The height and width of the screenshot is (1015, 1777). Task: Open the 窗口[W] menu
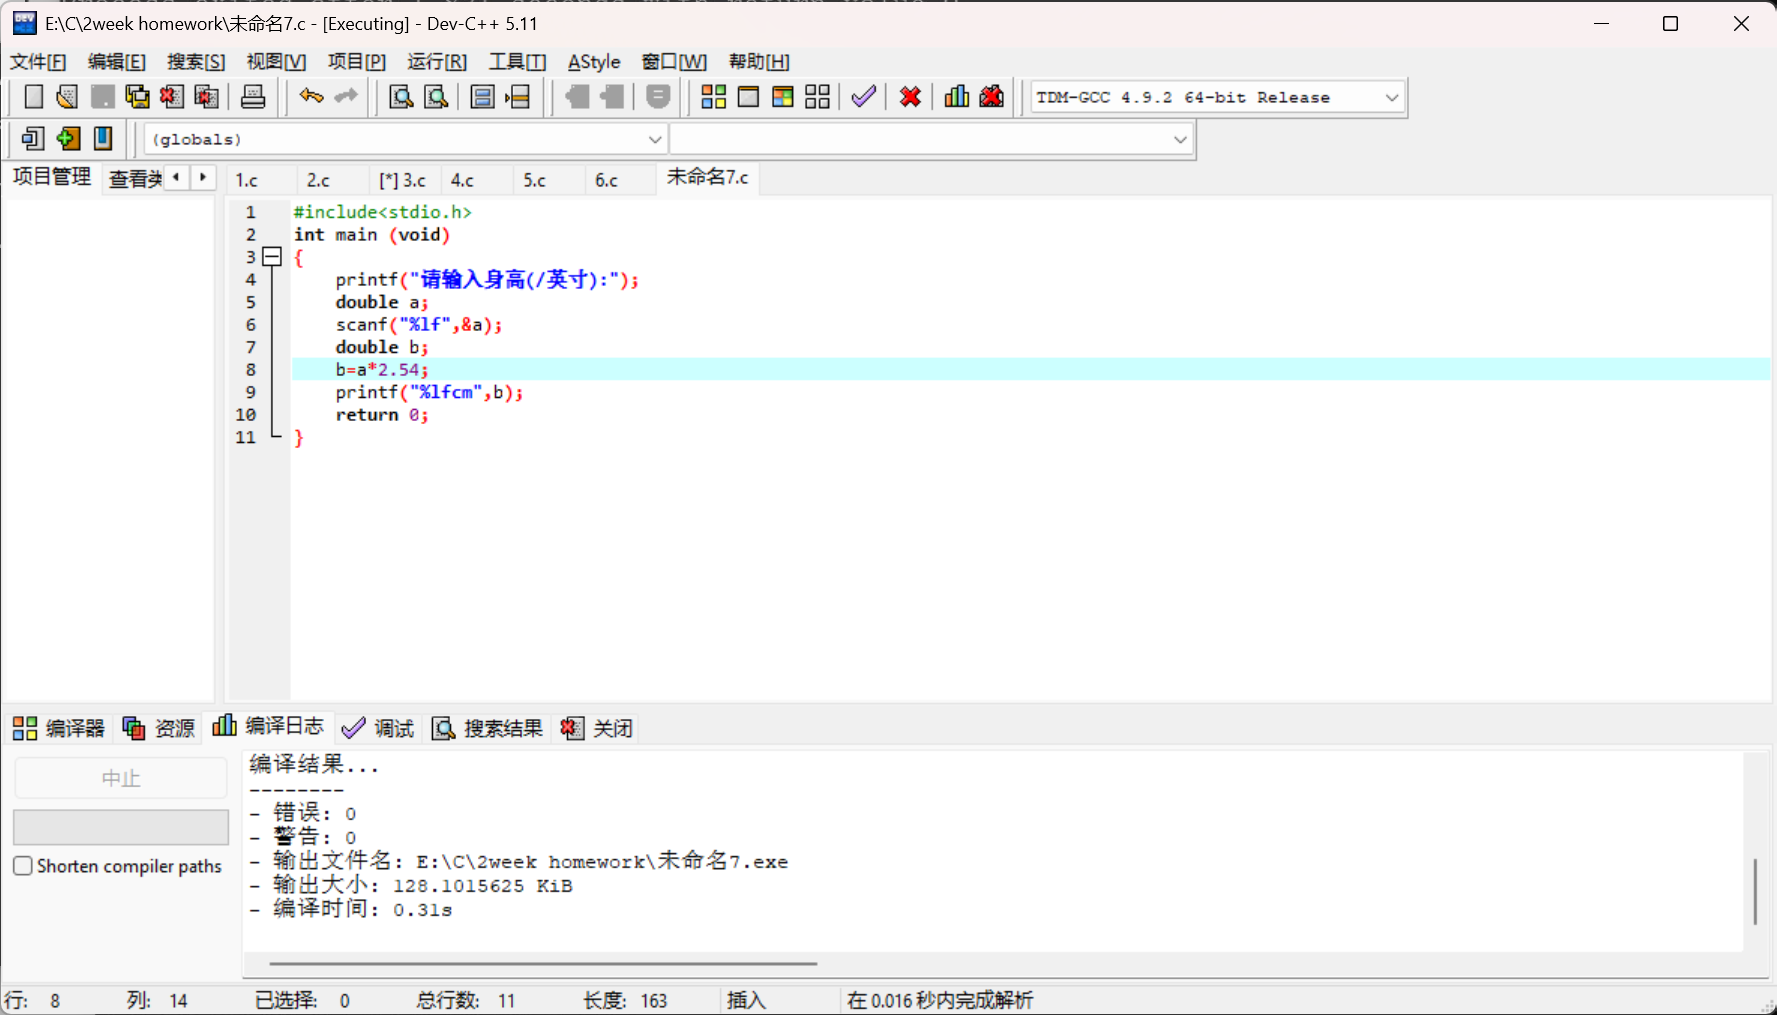coord(674,62)
